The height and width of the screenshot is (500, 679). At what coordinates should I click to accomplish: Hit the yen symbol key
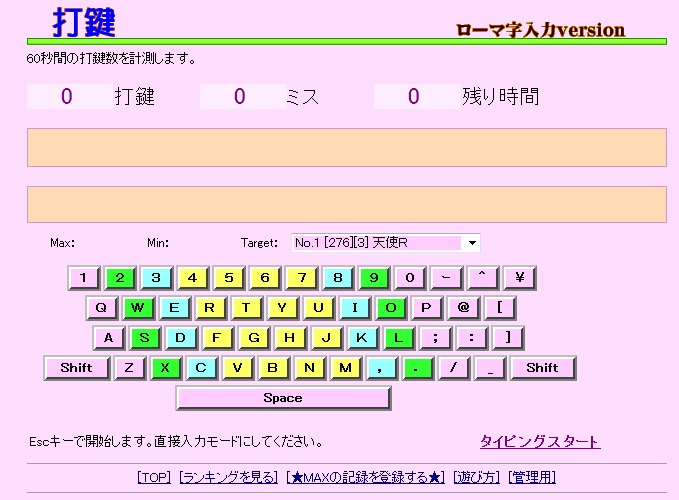pos(519,278)
